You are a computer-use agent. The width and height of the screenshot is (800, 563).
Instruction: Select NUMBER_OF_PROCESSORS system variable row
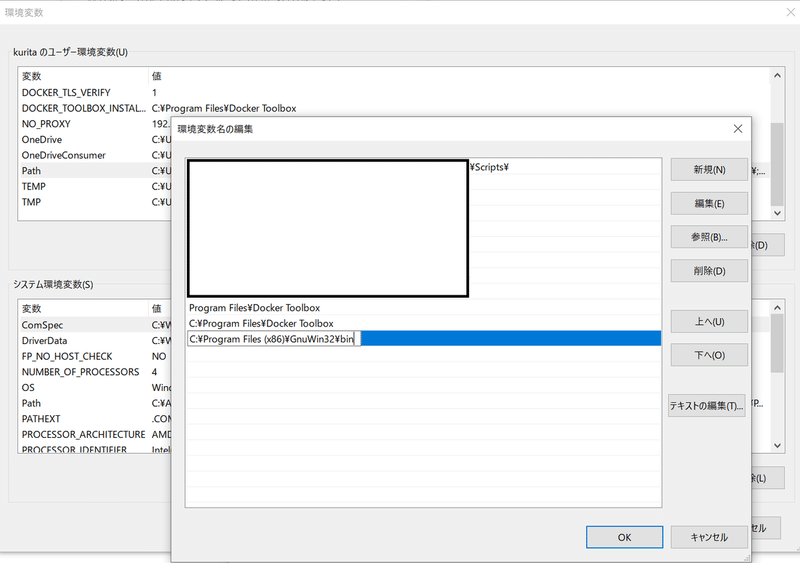[96, 372]
